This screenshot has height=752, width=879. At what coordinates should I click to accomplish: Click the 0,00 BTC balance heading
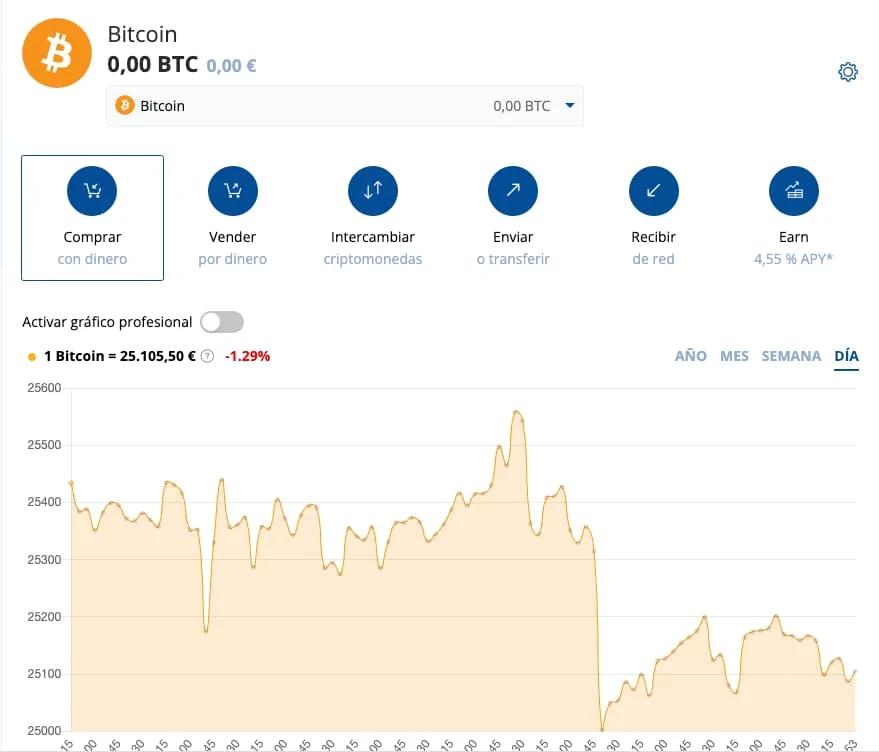pos(152,64)
